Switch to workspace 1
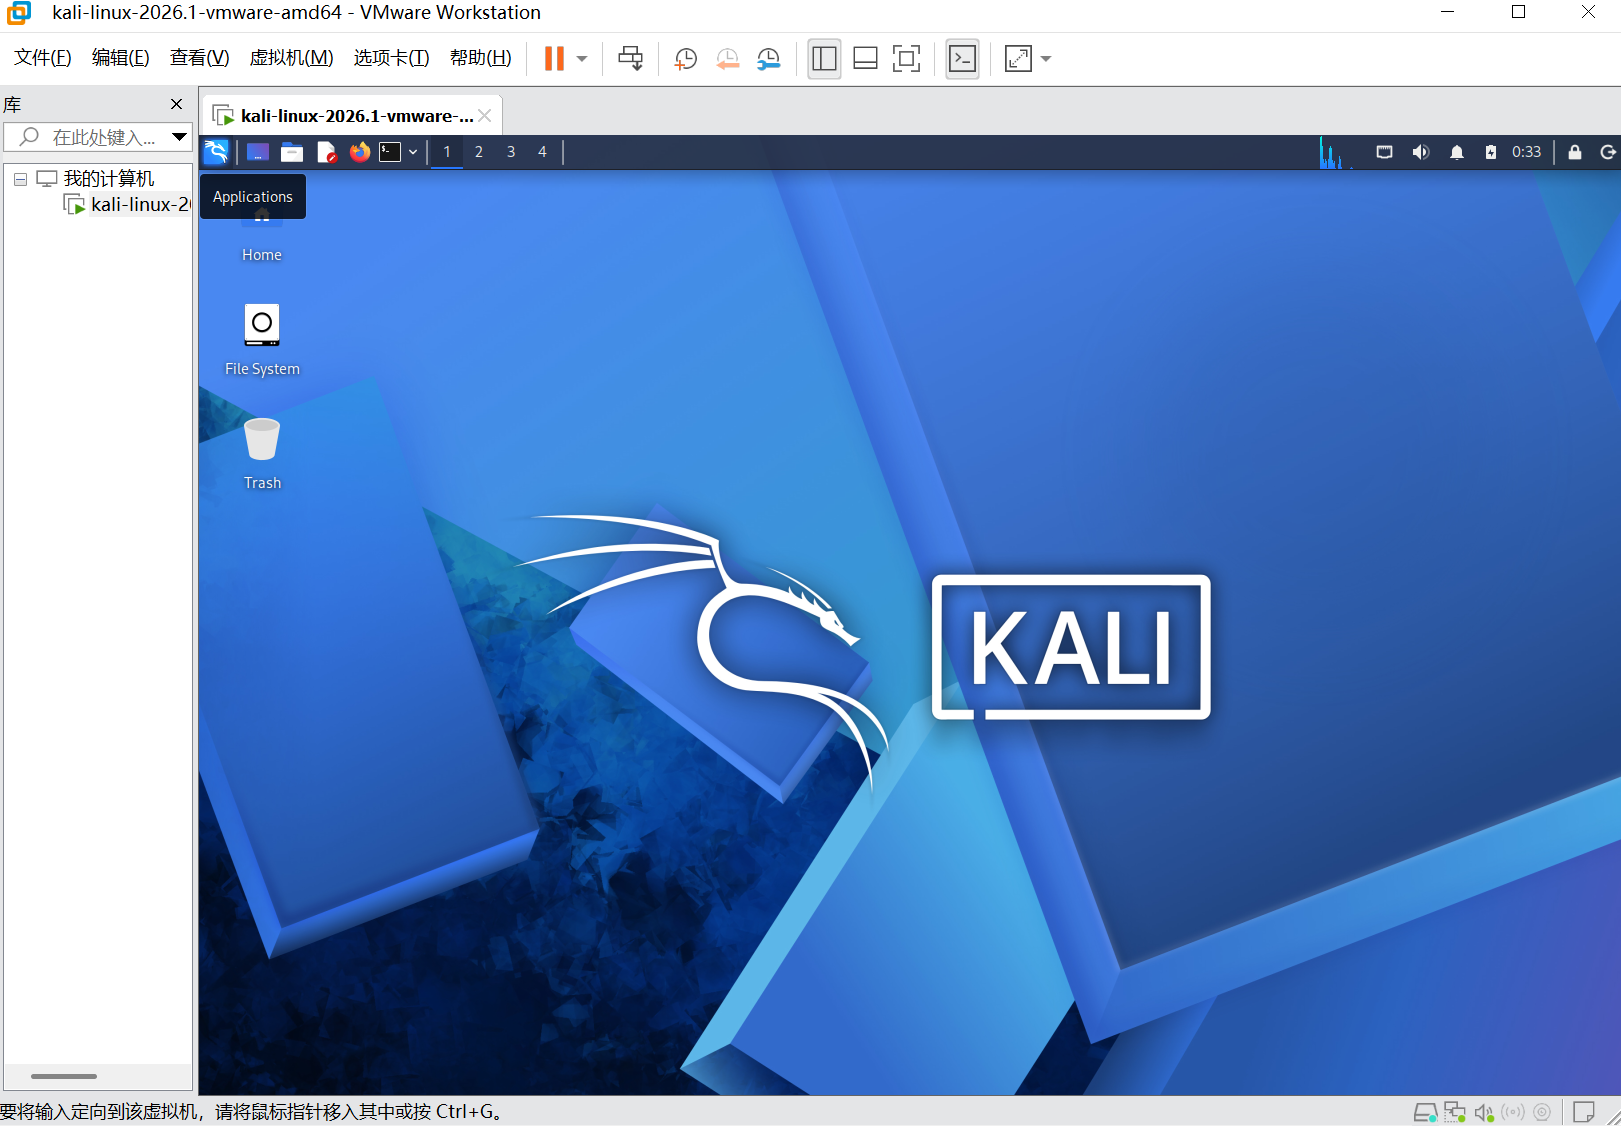1621x1126 pixels. tap(447, 152)
